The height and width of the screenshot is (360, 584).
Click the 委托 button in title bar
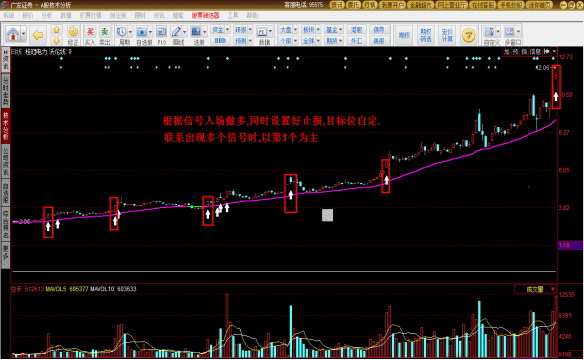pos(353,5)
